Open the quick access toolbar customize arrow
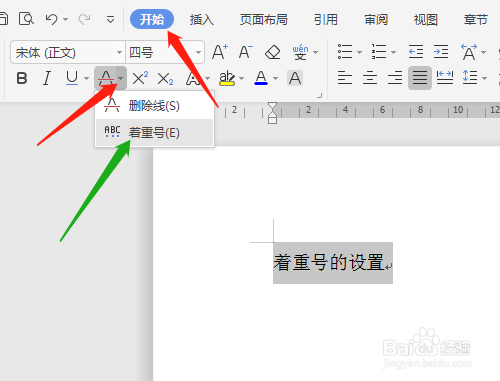Image resolution: width=500 pixels, height=381 pixels. pyautogui.click(x=110, y=20)
